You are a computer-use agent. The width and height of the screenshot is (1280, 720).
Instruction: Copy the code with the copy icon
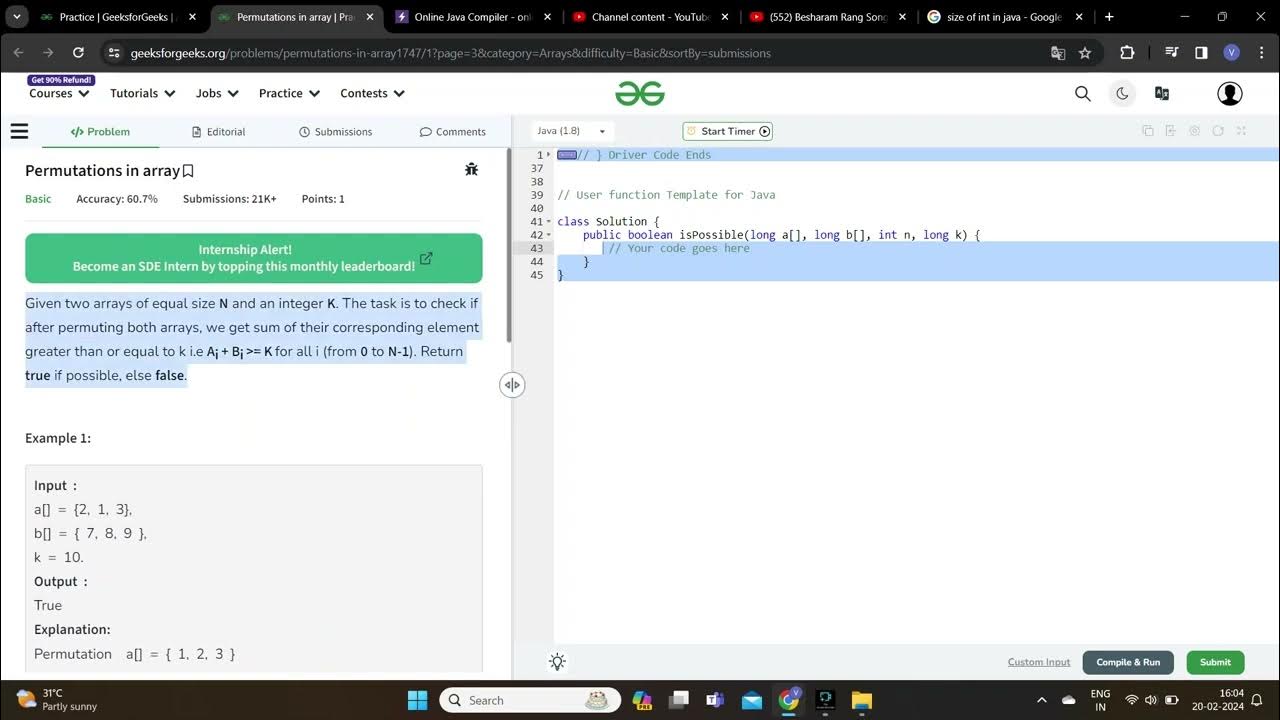coord(1148,131)
